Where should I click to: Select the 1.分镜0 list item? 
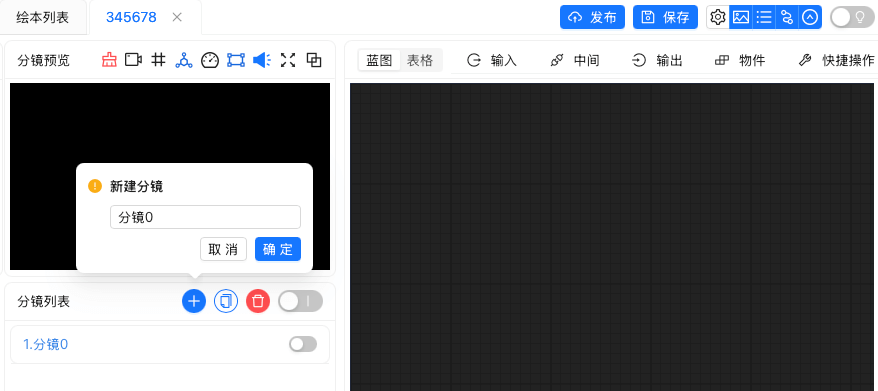pos(170,344)
